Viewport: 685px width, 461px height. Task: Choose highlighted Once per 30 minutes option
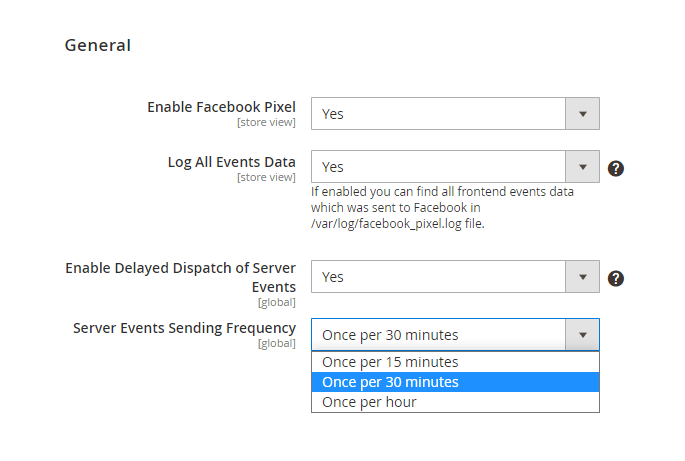[455, 382]
